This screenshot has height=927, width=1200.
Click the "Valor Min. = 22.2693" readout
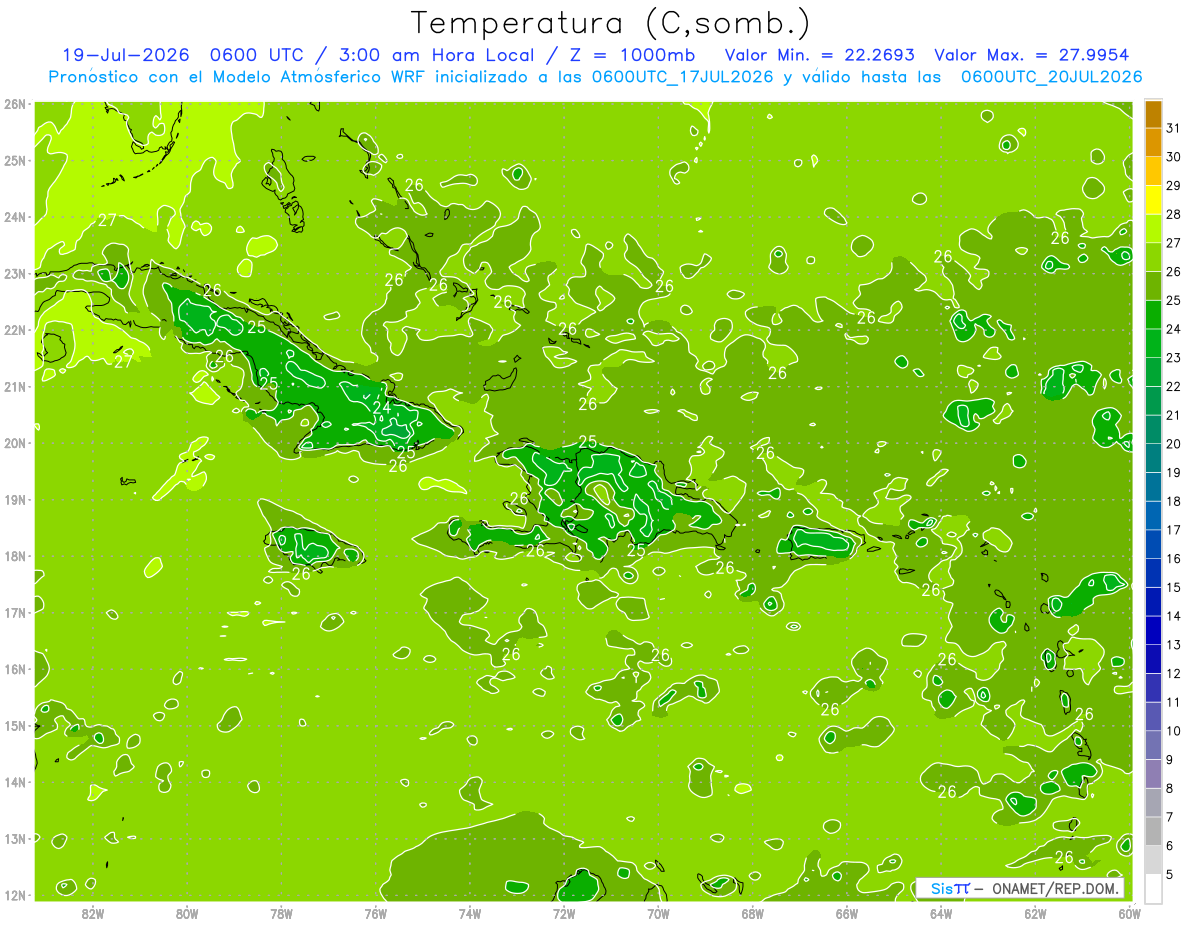(819, 55)
